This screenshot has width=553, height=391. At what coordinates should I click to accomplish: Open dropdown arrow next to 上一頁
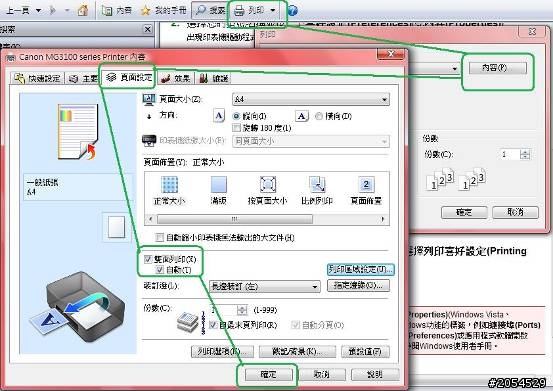[x=38, y=11]
